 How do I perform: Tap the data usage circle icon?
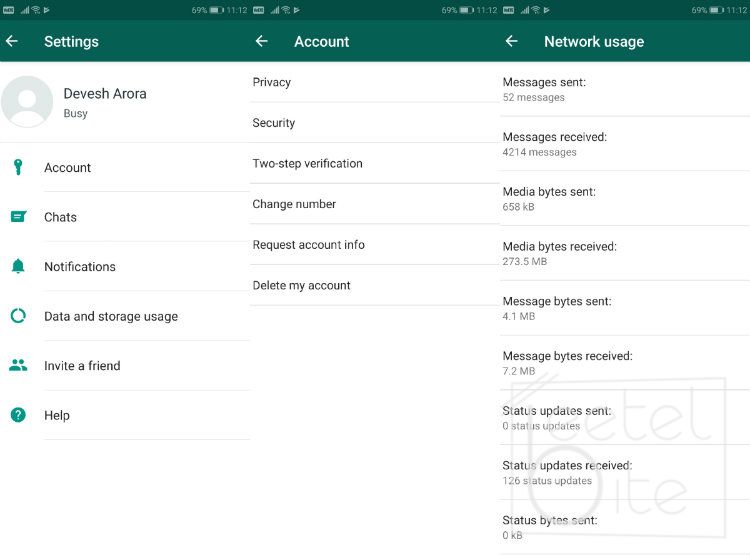click(x=18, y=316)
